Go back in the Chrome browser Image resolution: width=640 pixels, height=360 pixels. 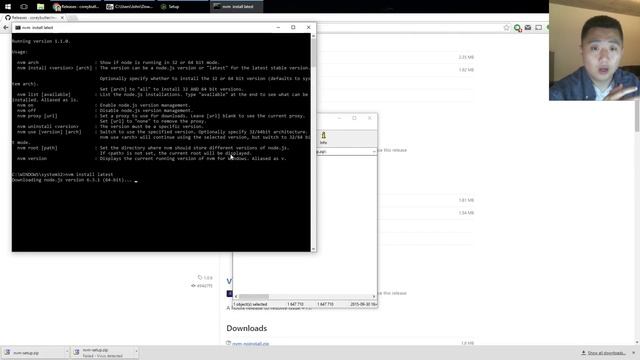6,28
